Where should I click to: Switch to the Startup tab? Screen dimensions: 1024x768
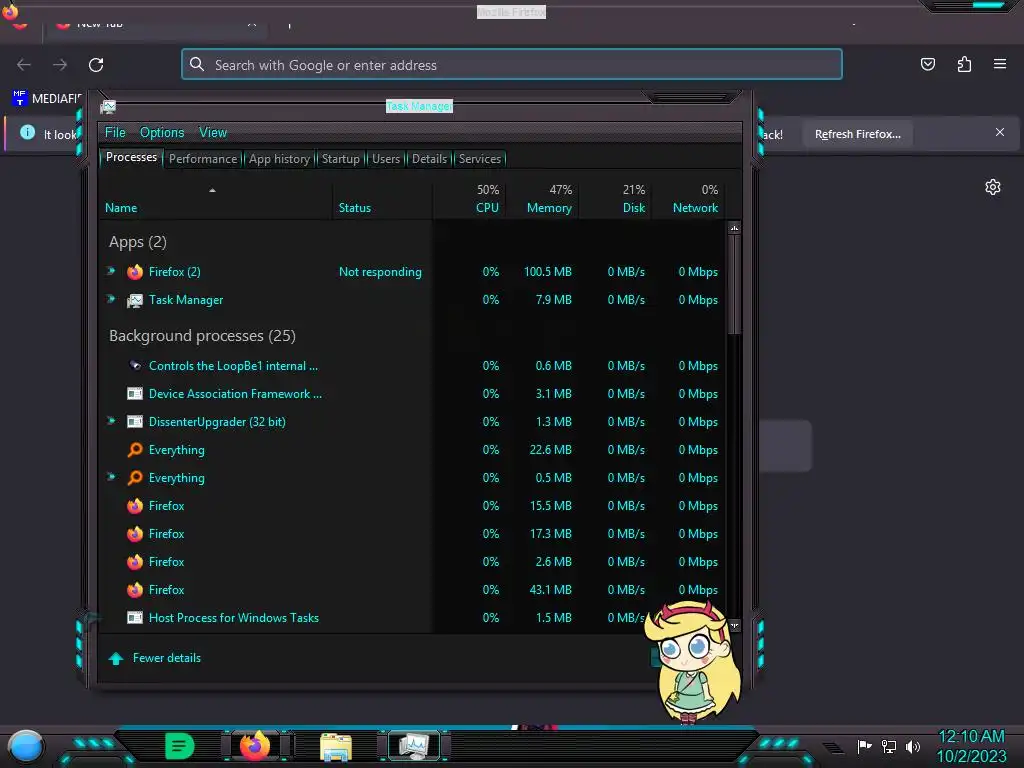pos(340,159)
